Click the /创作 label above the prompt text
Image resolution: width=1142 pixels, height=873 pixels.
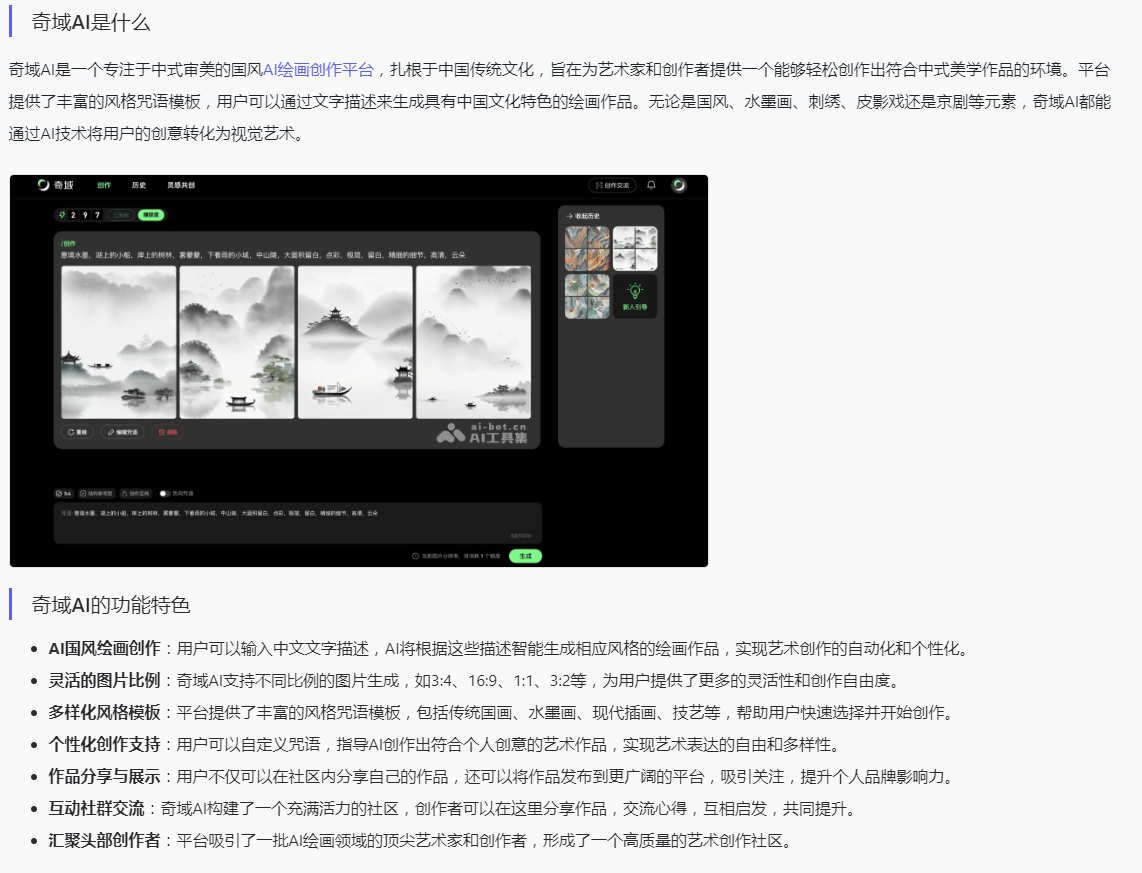(x=68, y=244)
